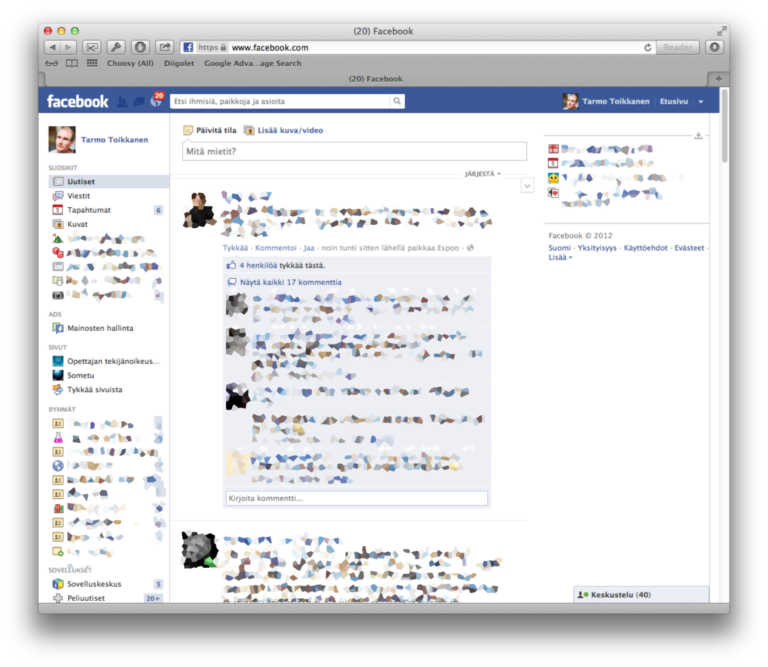This screenshot has height=667, width=768.
Task: Open the Reading List glasses icon
Action: (x=51, y=63)
